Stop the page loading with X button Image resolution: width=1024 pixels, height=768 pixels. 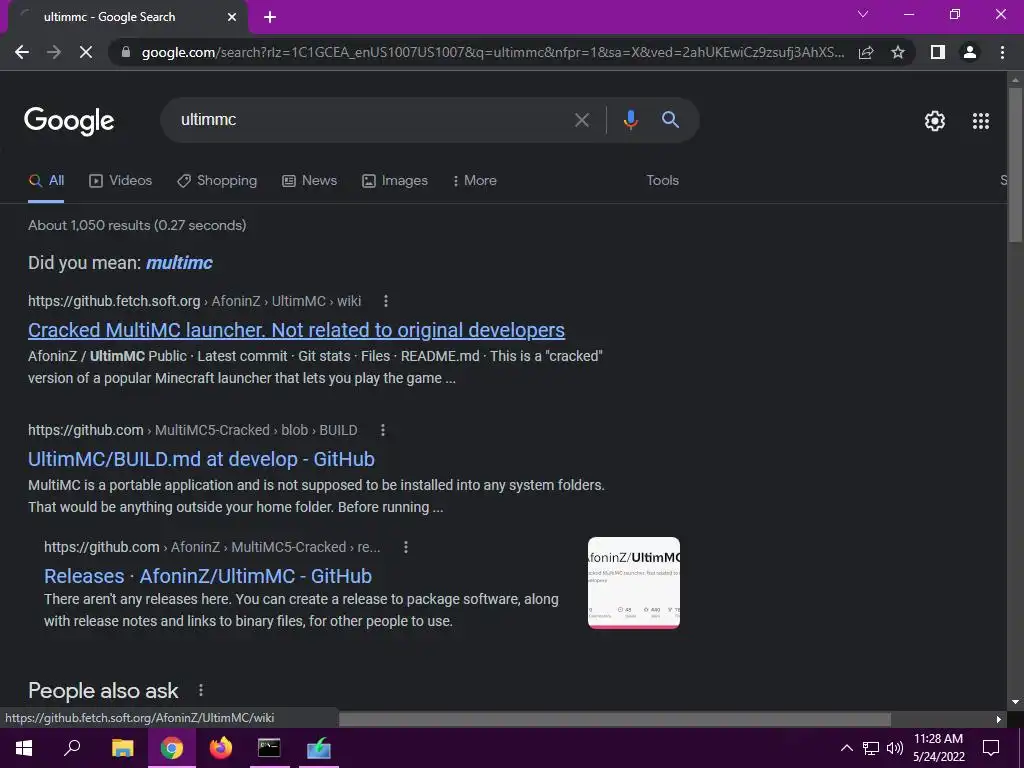[x=86, y=52]
